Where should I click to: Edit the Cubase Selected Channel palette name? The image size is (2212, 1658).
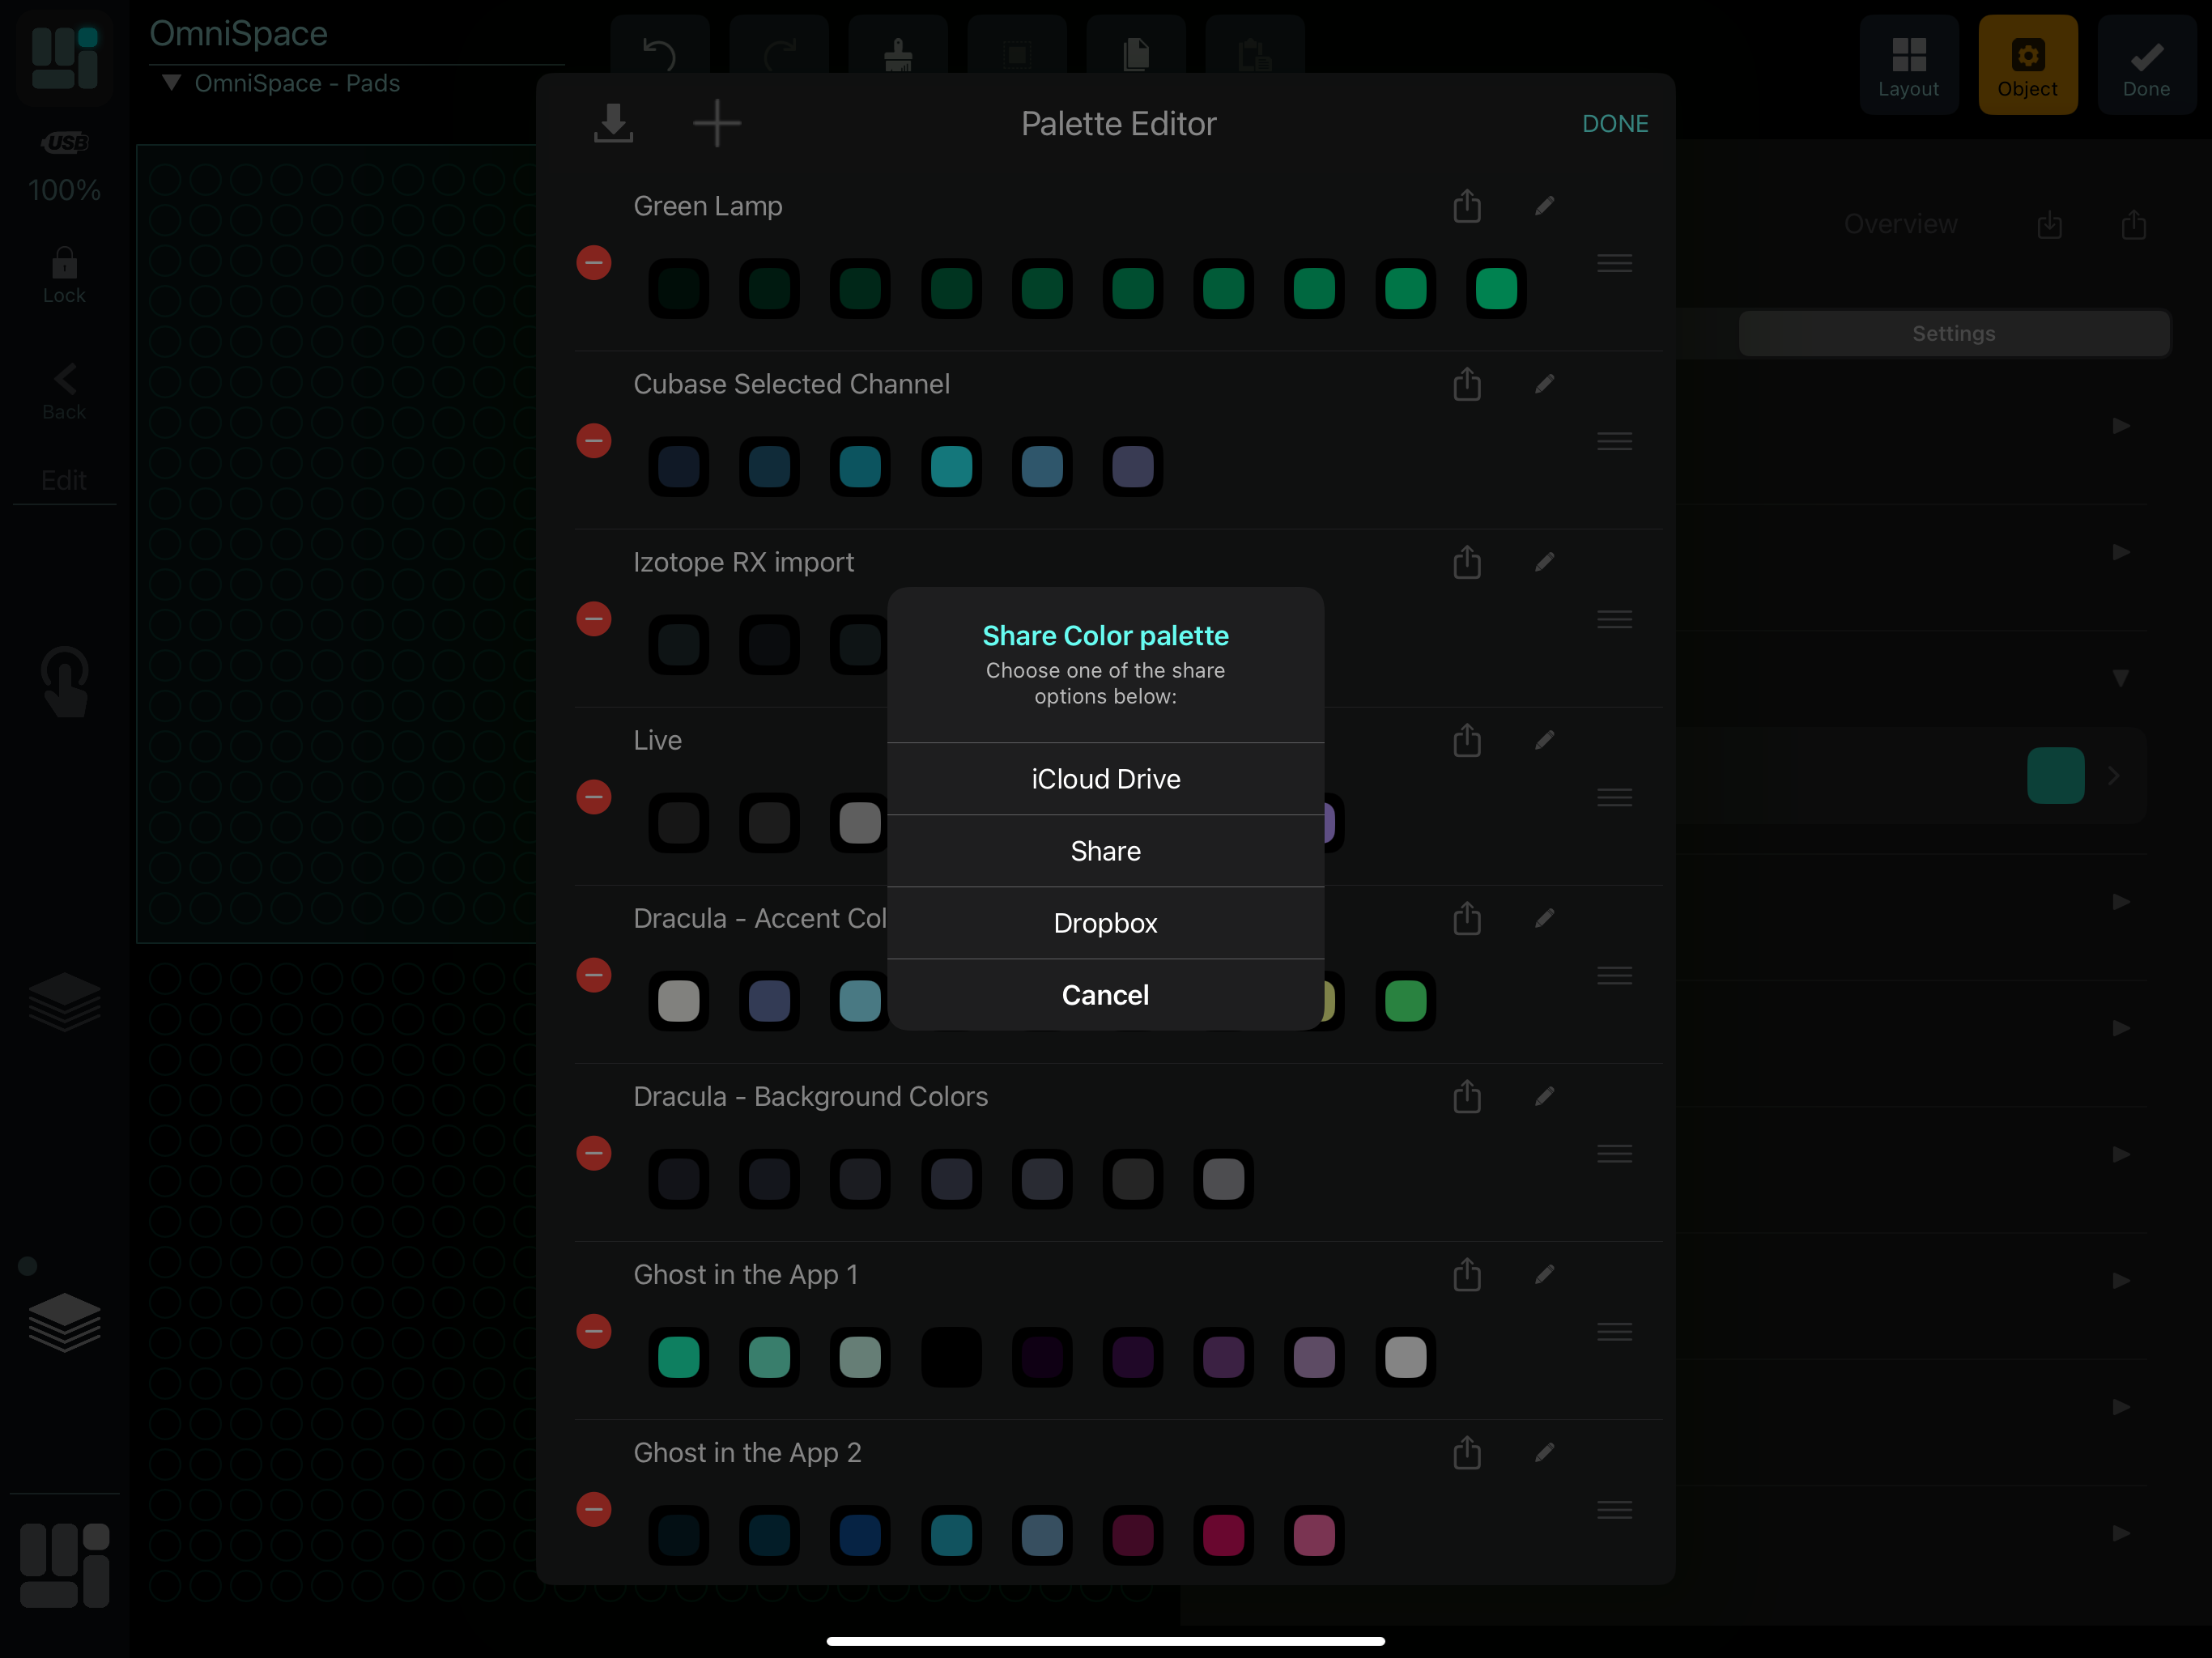1544,384
